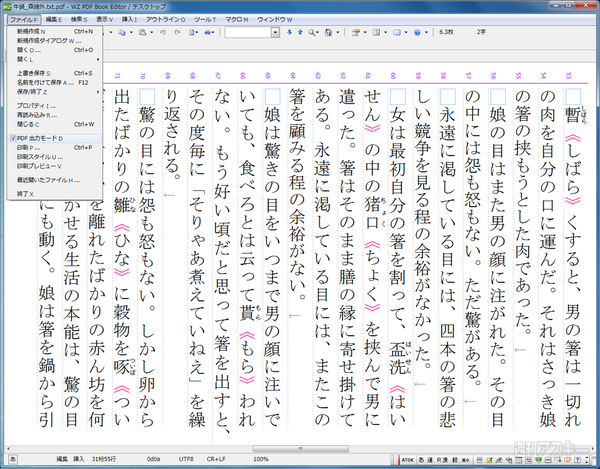Choose 印刷 P... menu entry
The width and height of the screenshot is (600, 469).
[x=55, y=148]
